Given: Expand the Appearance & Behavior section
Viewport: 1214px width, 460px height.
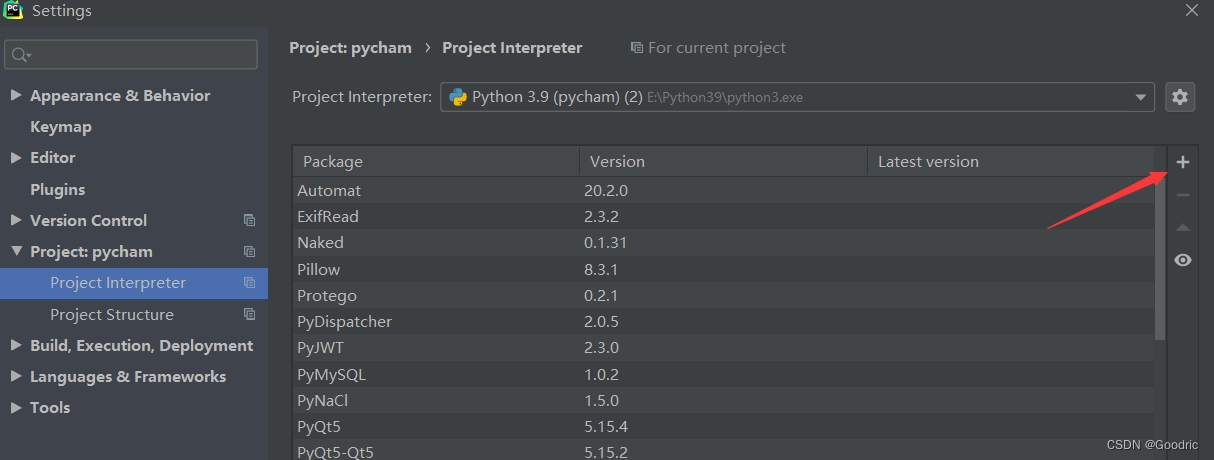Looking at the screenshot, I should [x=16, y=96].
